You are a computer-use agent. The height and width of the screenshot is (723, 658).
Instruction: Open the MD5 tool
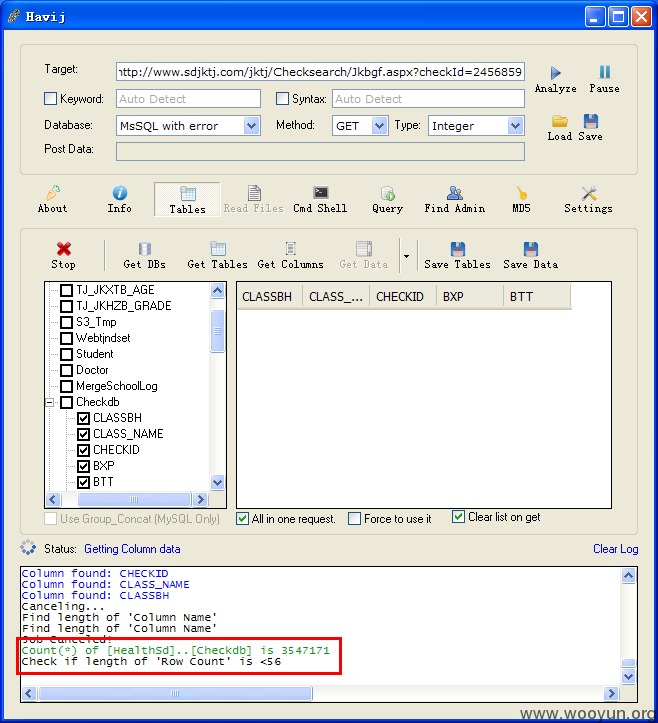(x=522, y=200)
